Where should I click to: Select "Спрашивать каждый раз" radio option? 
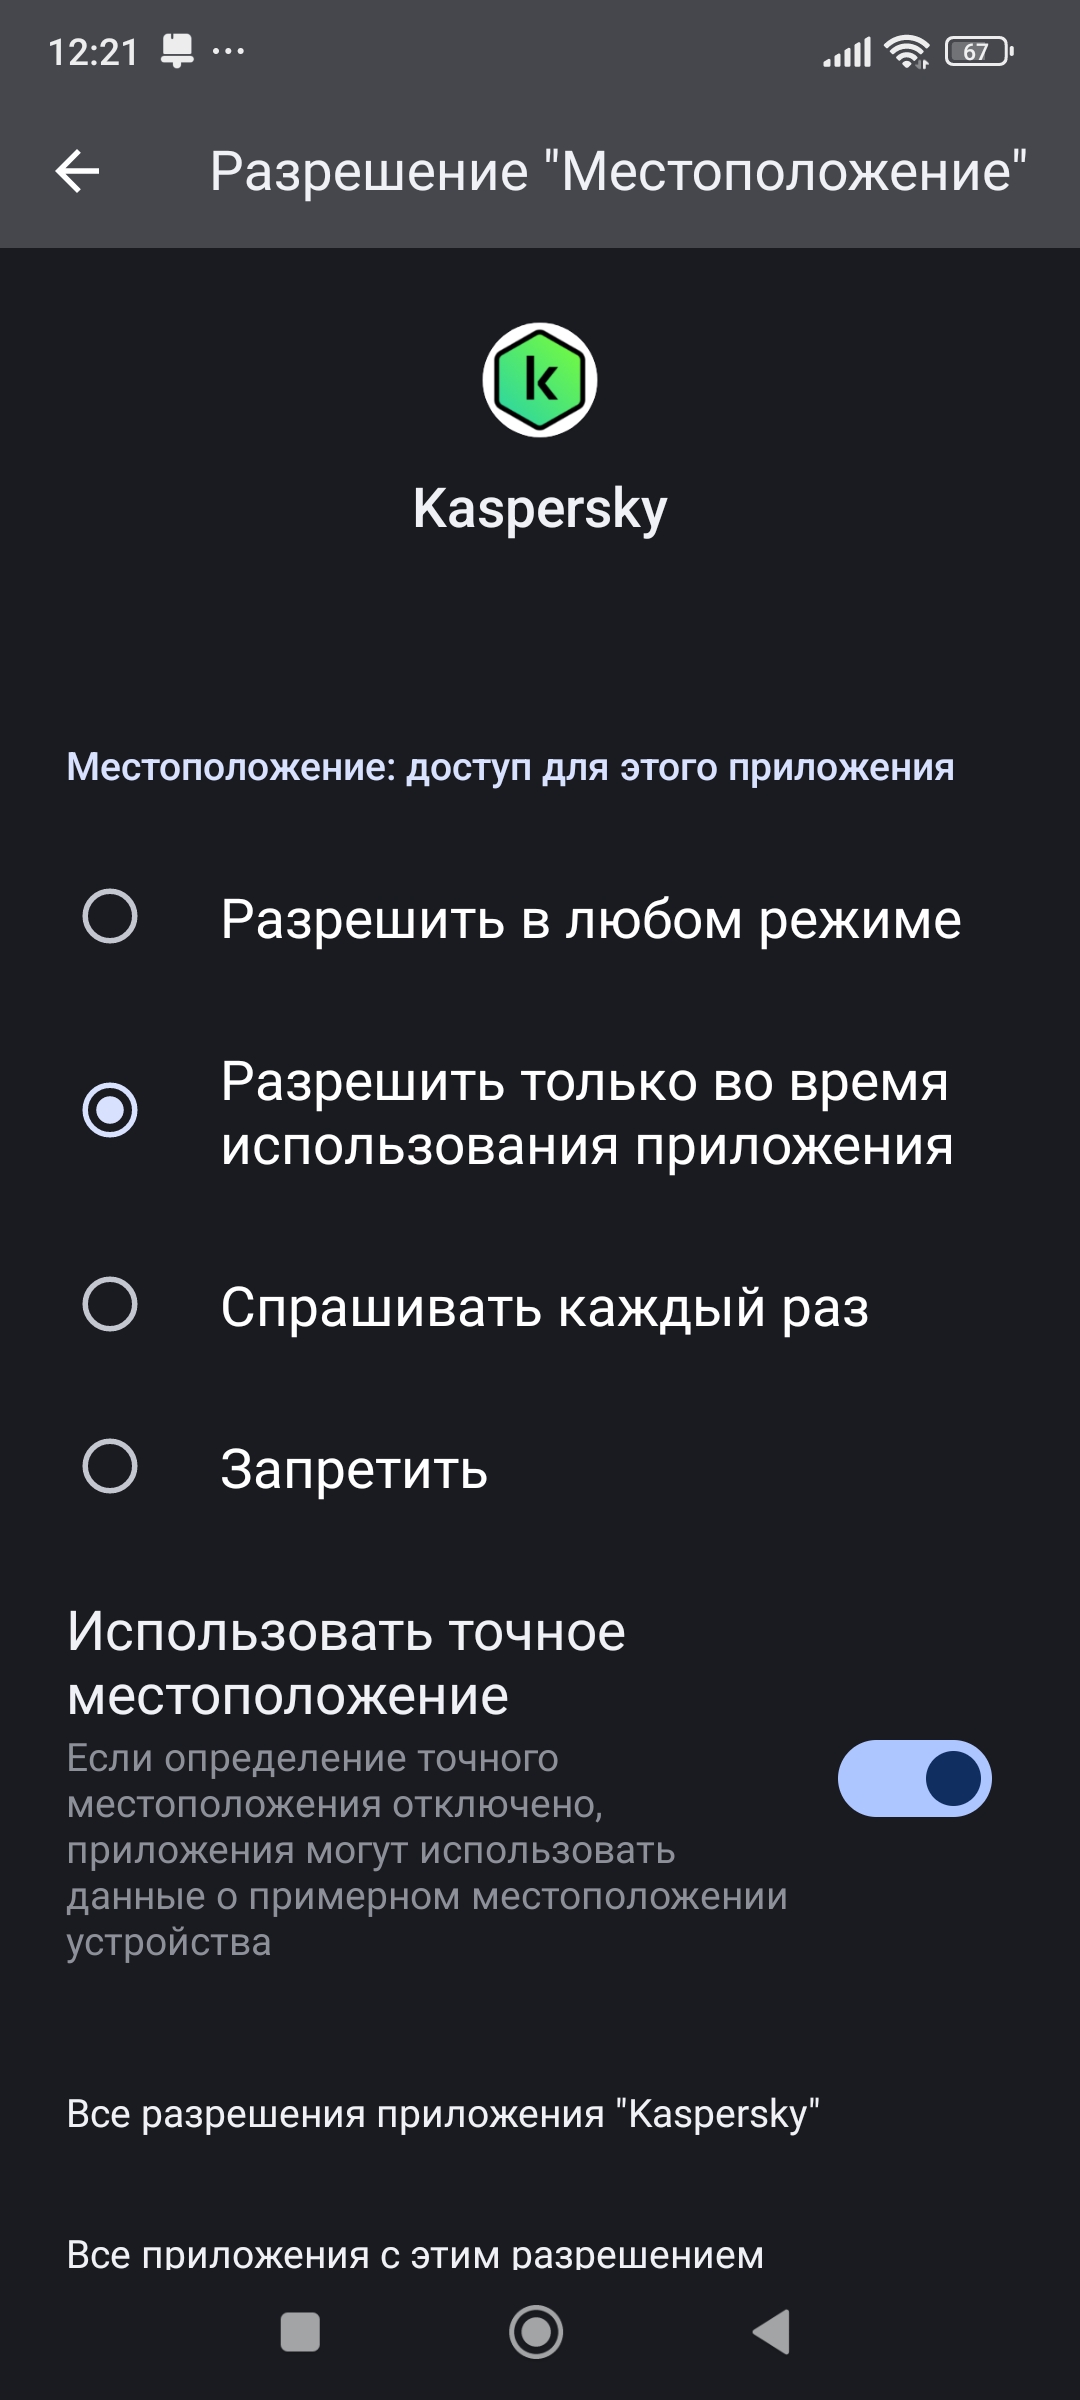tap(110, 1305)
